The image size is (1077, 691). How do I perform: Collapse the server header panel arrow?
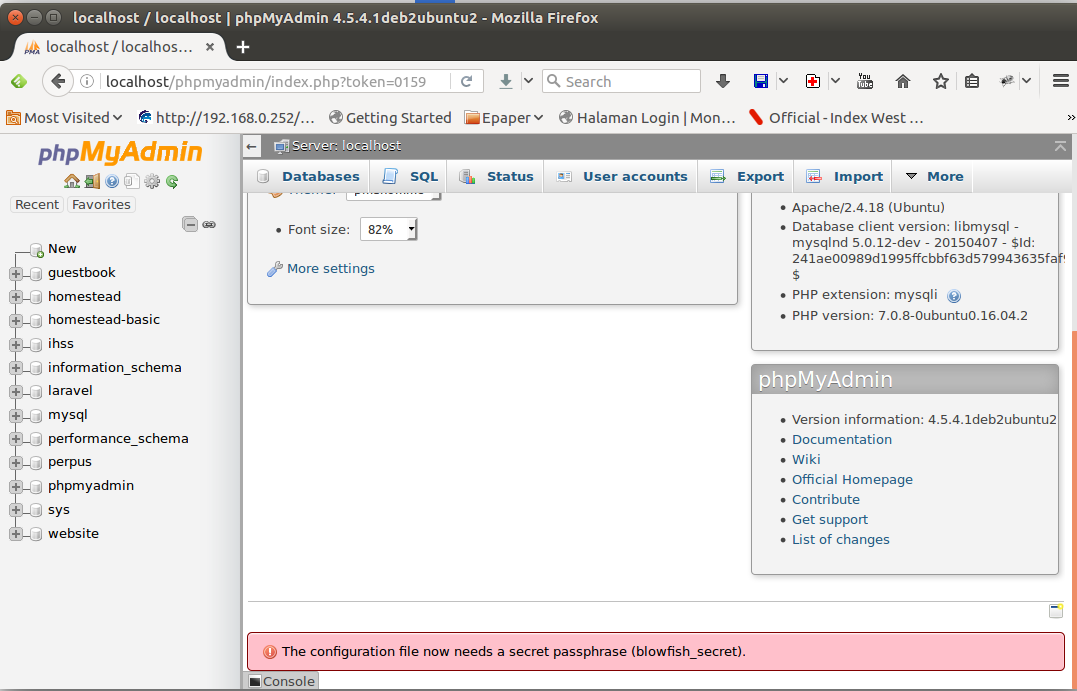click(1061, 146)
